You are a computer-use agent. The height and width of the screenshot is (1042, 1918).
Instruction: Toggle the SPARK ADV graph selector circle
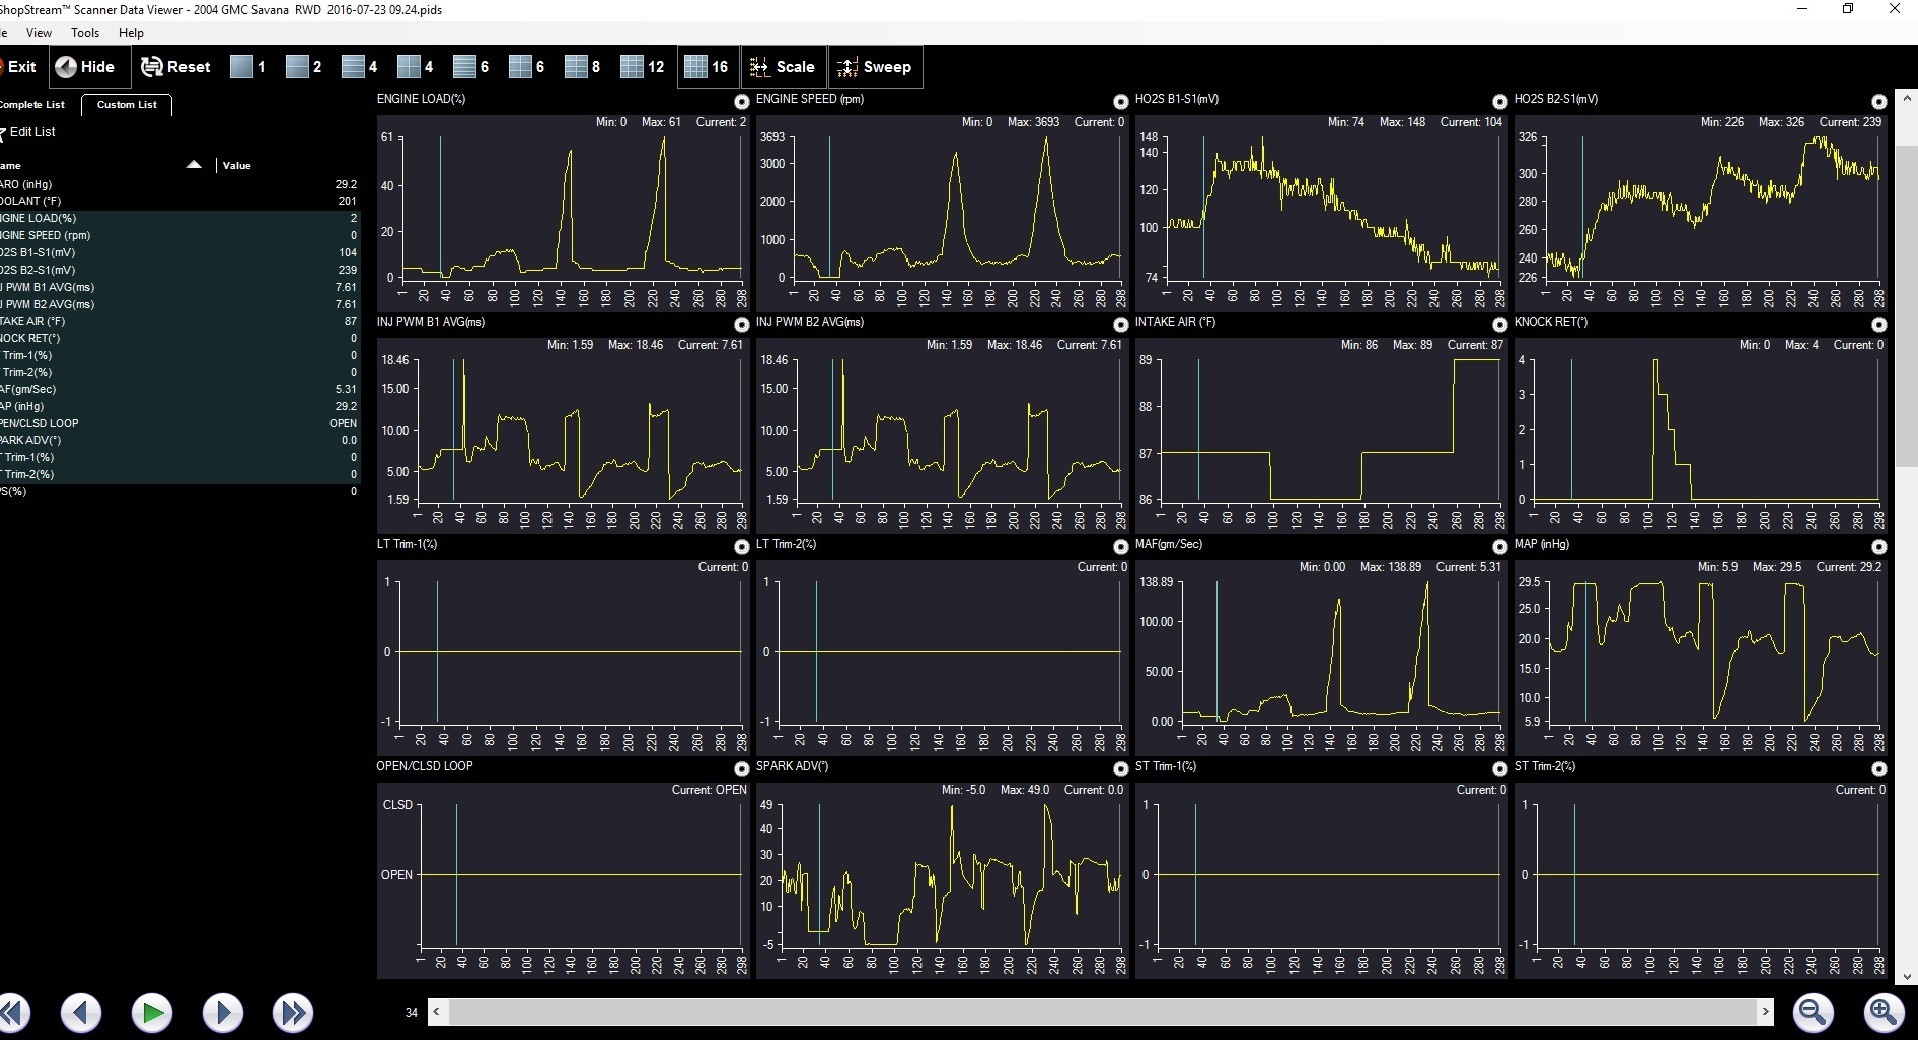coord(1120,769)
